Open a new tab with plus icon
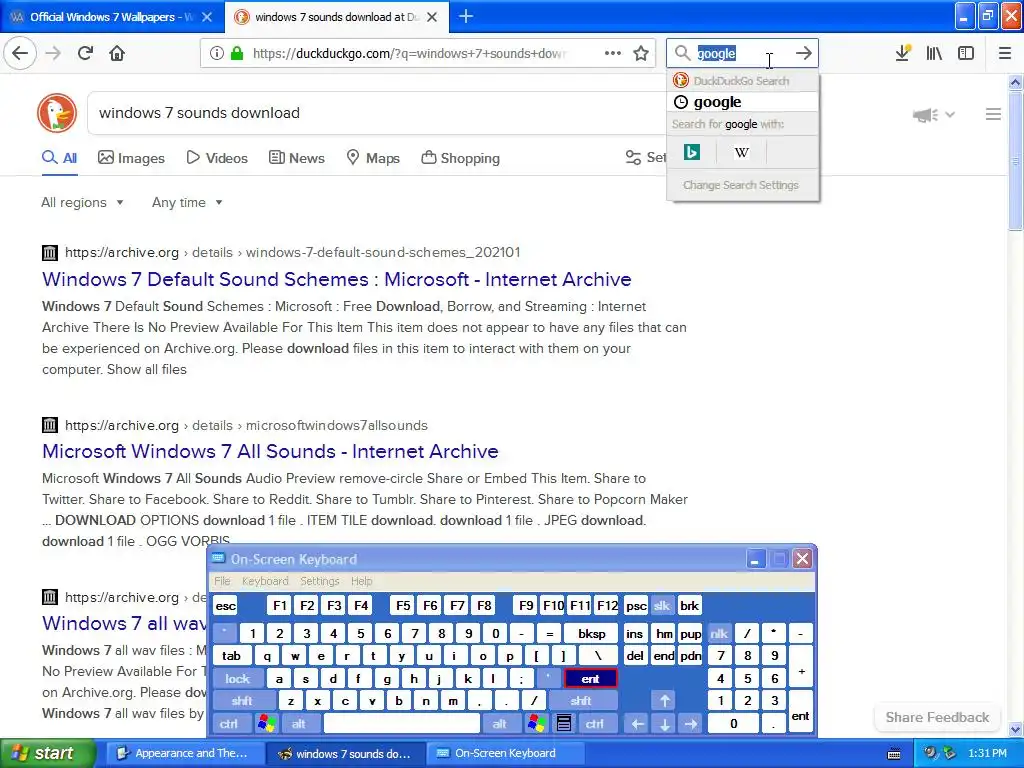Viewport: 1024px width, 768px height. click(466, 16)
